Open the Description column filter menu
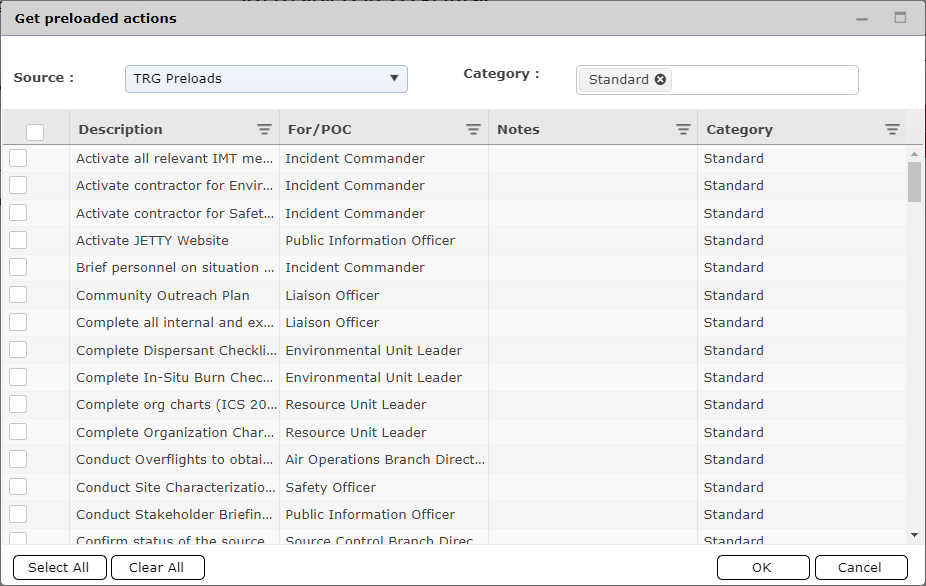This screenshot has width=926, height=586. 264,129
